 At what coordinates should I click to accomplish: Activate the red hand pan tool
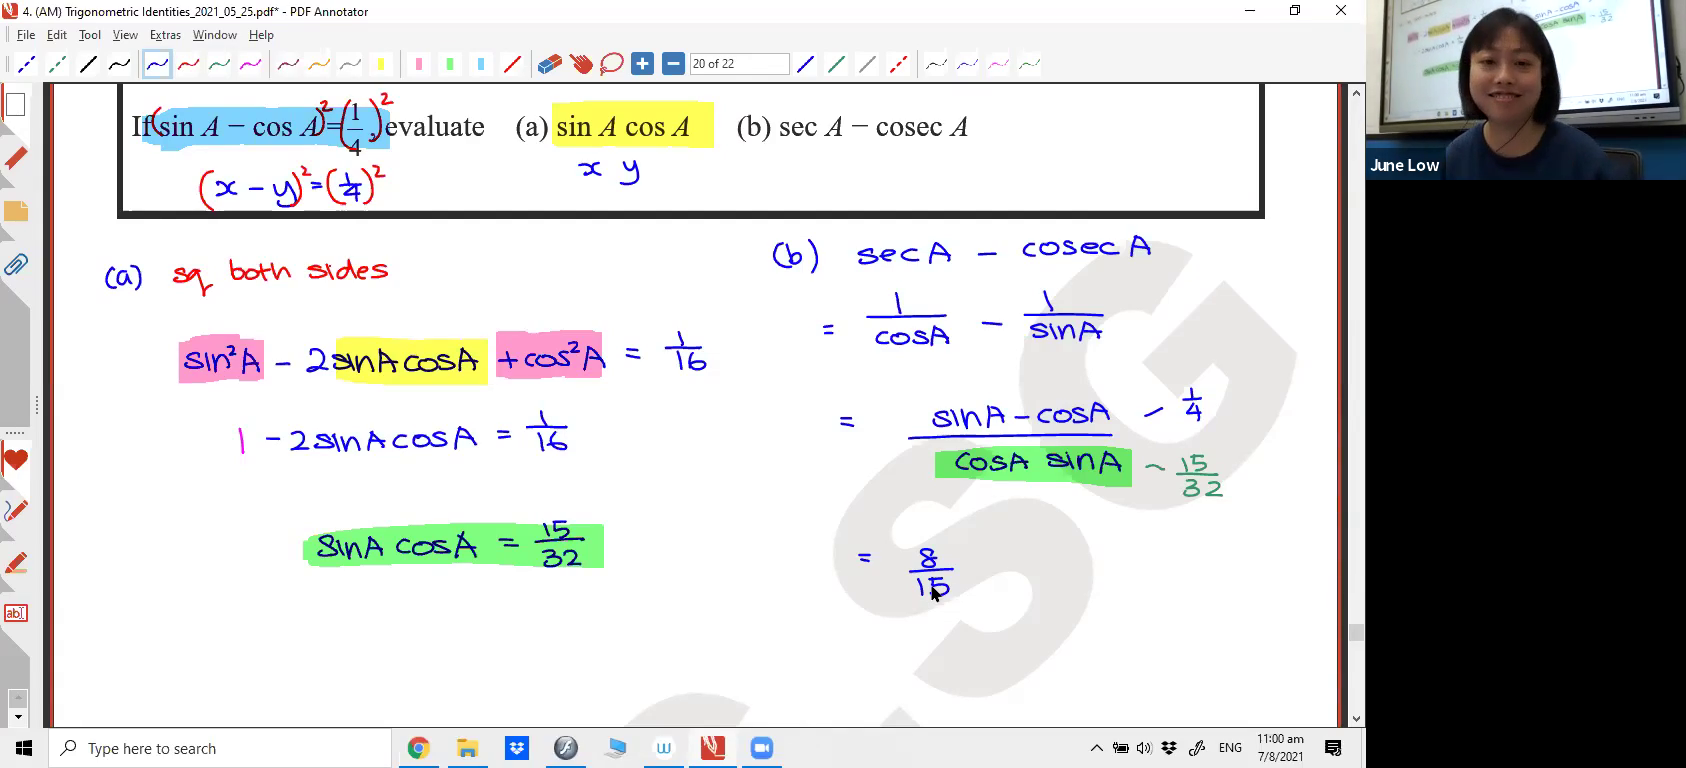(x=581, y=65)
